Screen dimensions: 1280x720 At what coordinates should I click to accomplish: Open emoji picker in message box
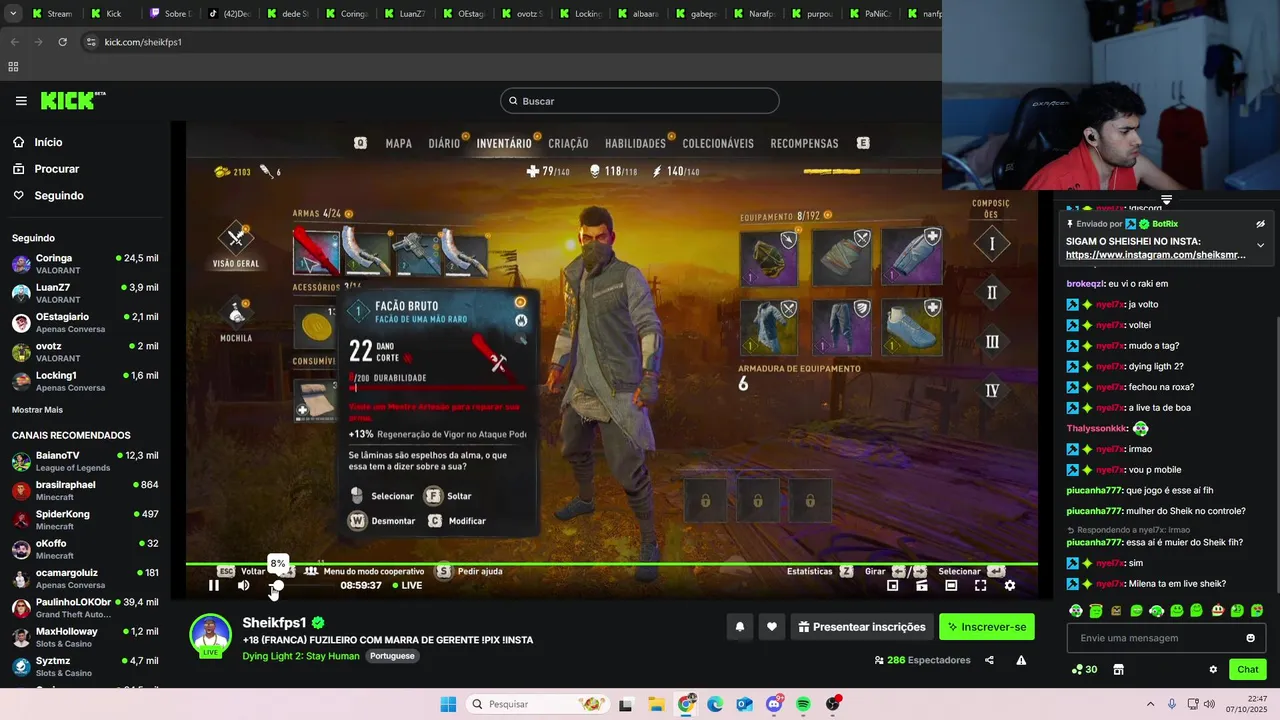(1250, 638)
